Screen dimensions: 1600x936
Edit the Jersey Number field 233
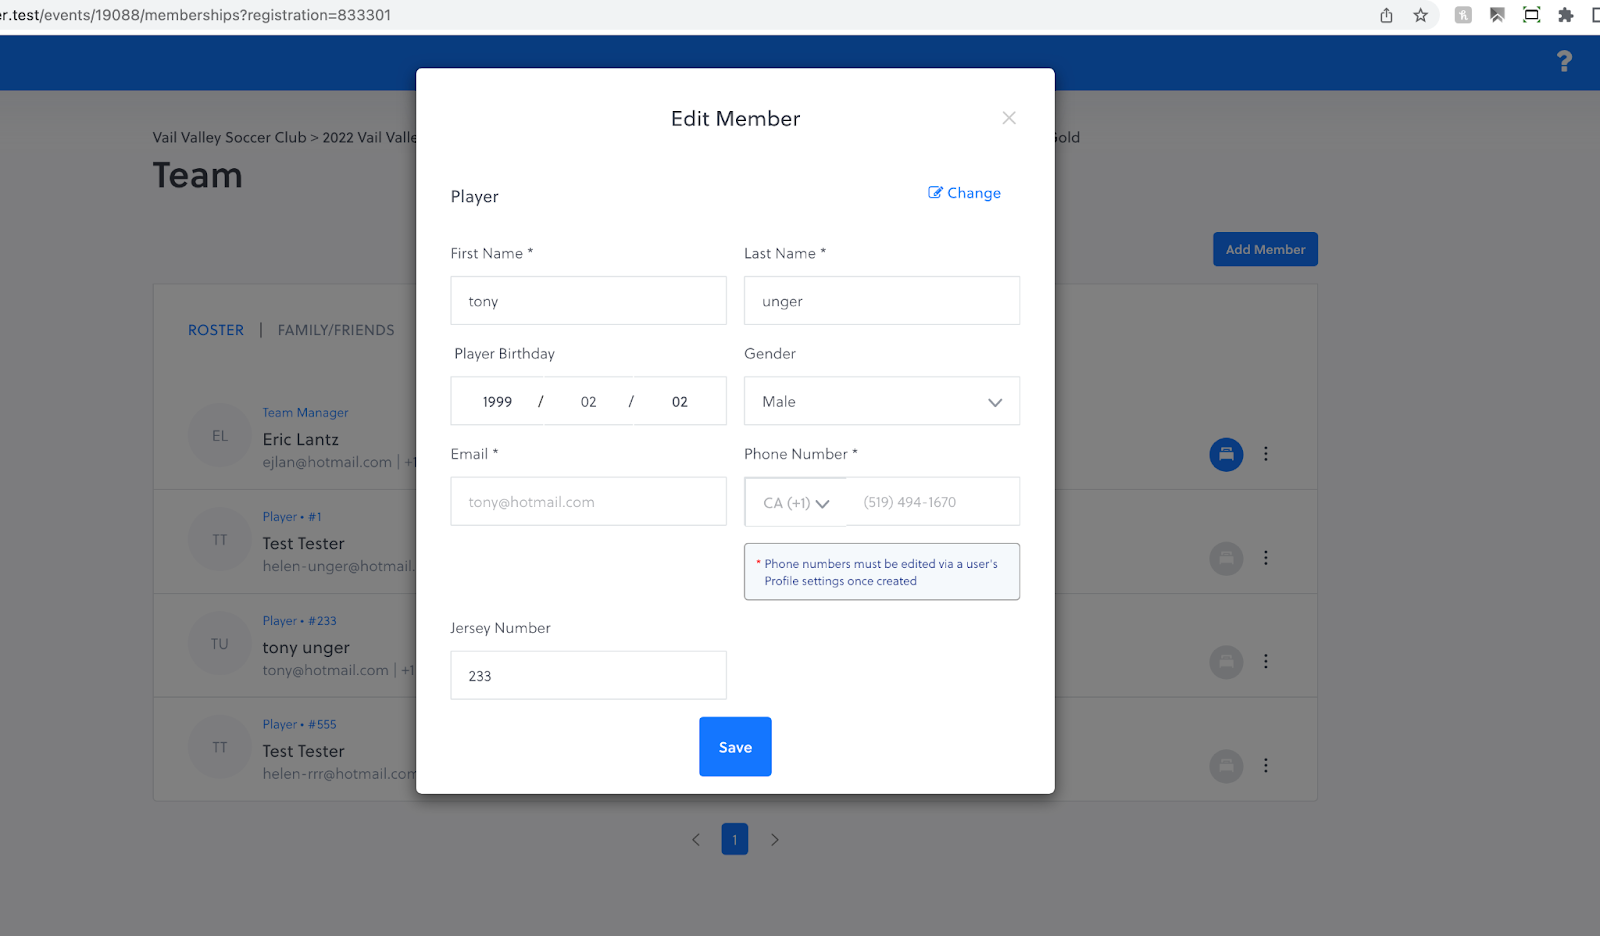point(588,676)
